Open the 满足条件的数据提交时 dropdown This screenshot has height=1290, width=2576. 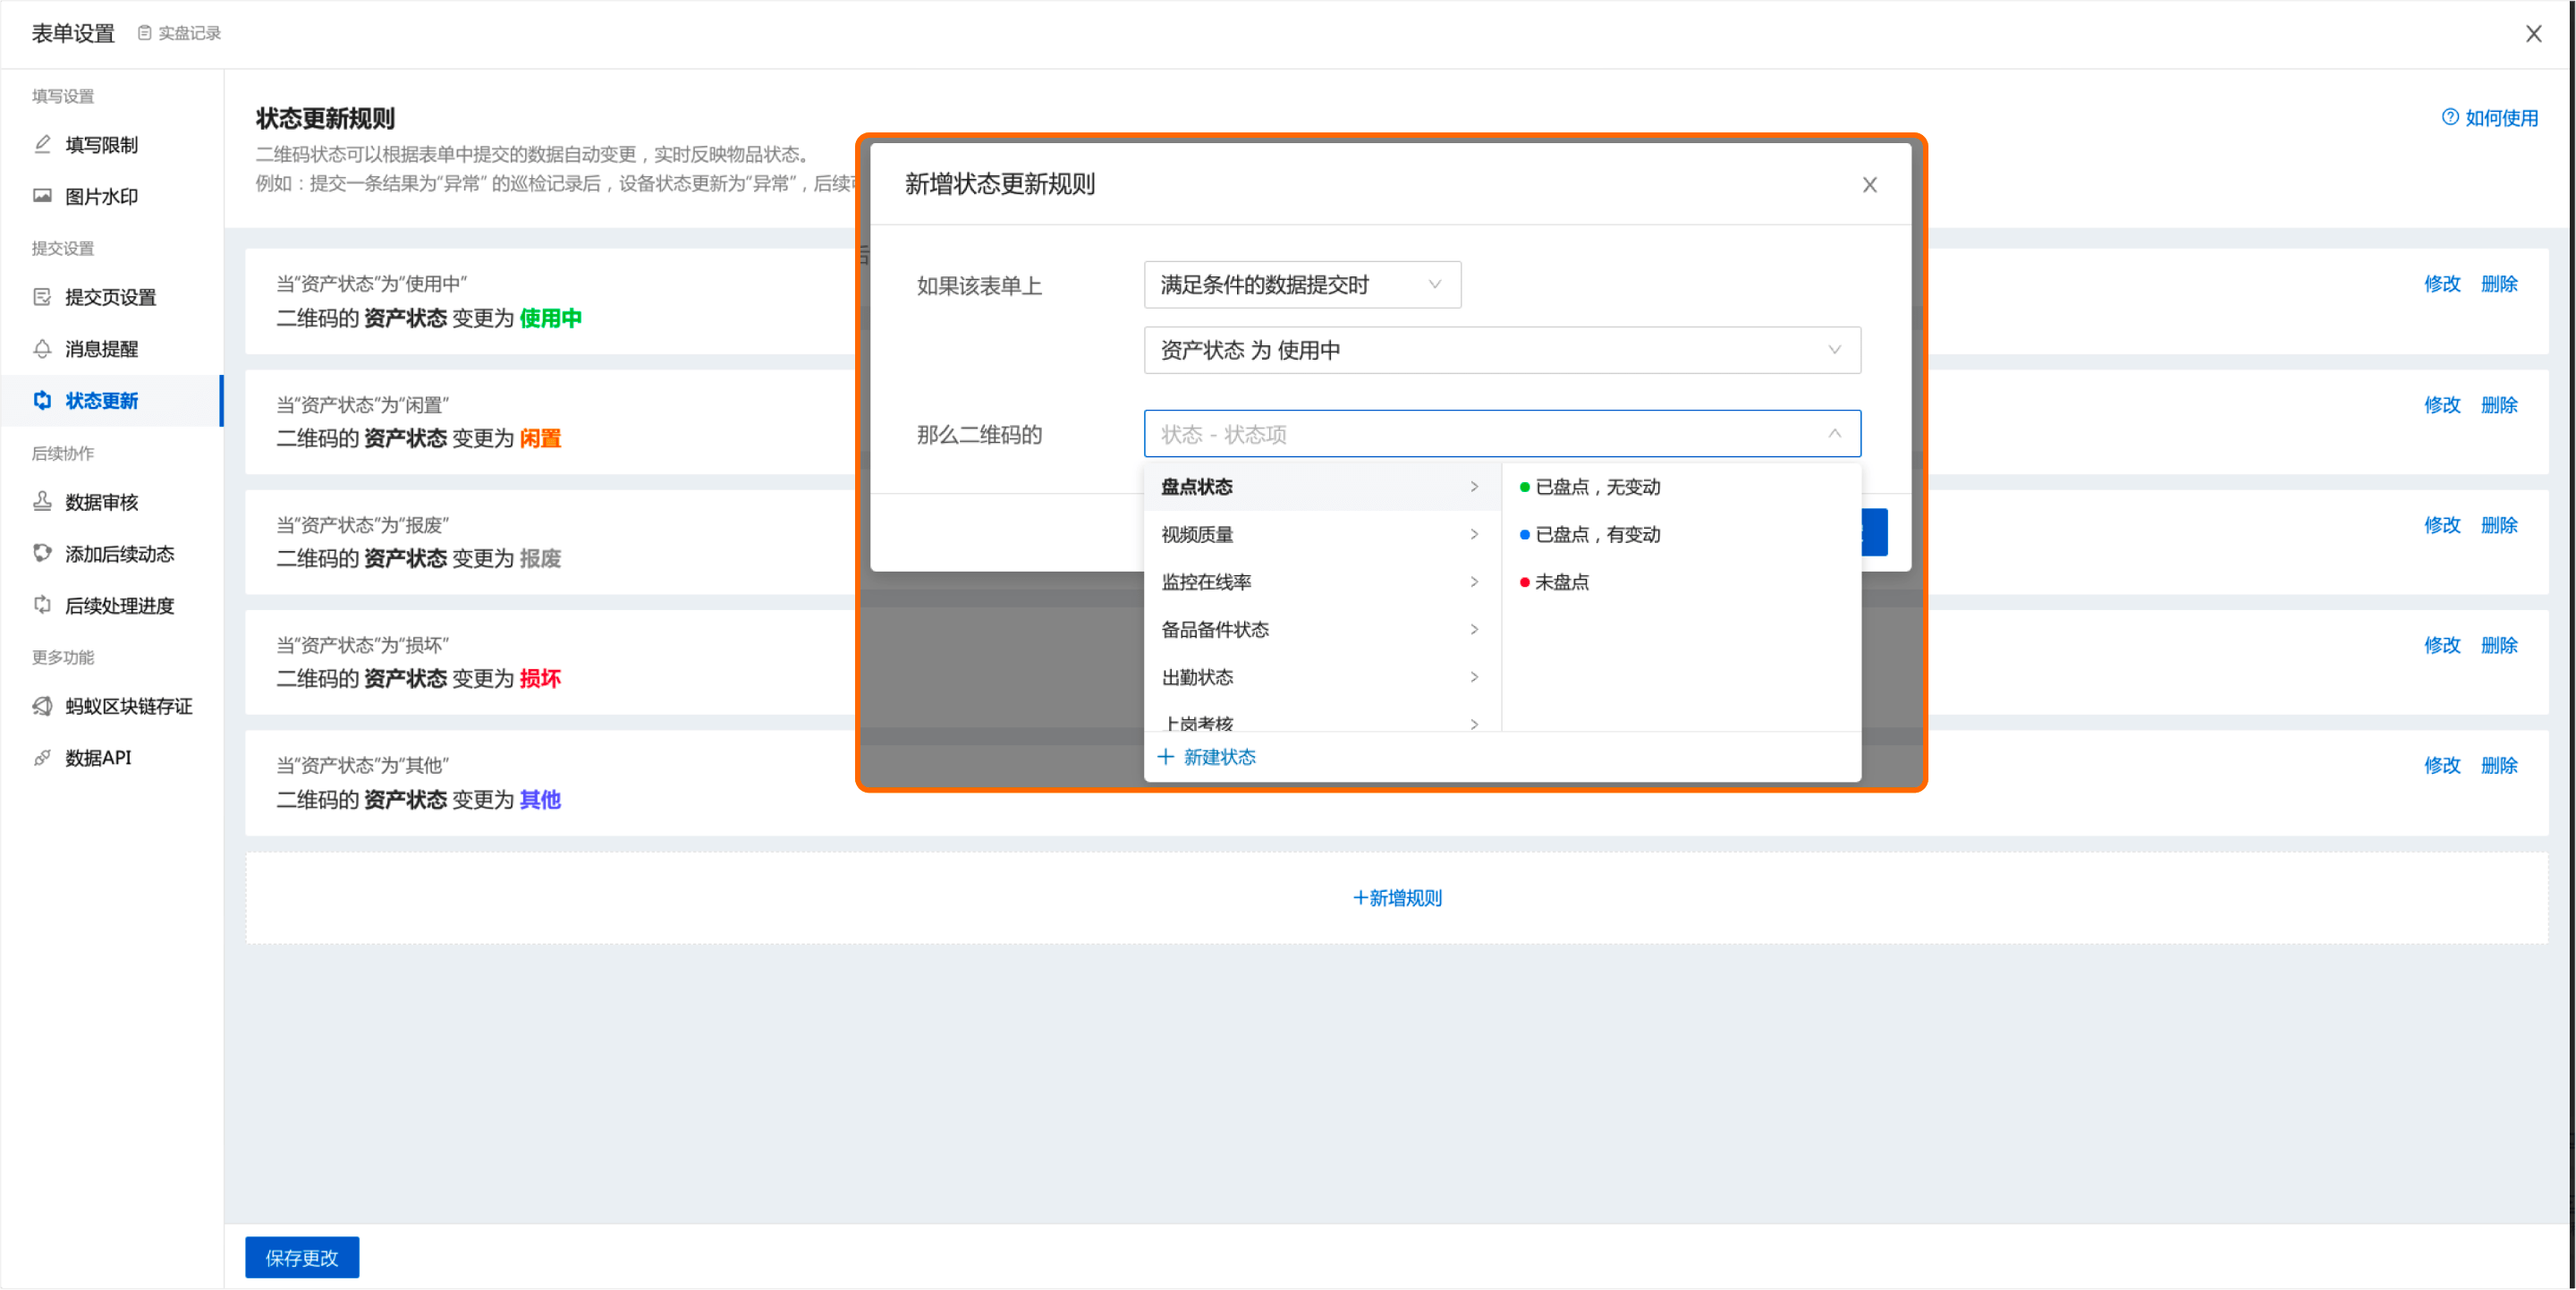pos(1301,285)
